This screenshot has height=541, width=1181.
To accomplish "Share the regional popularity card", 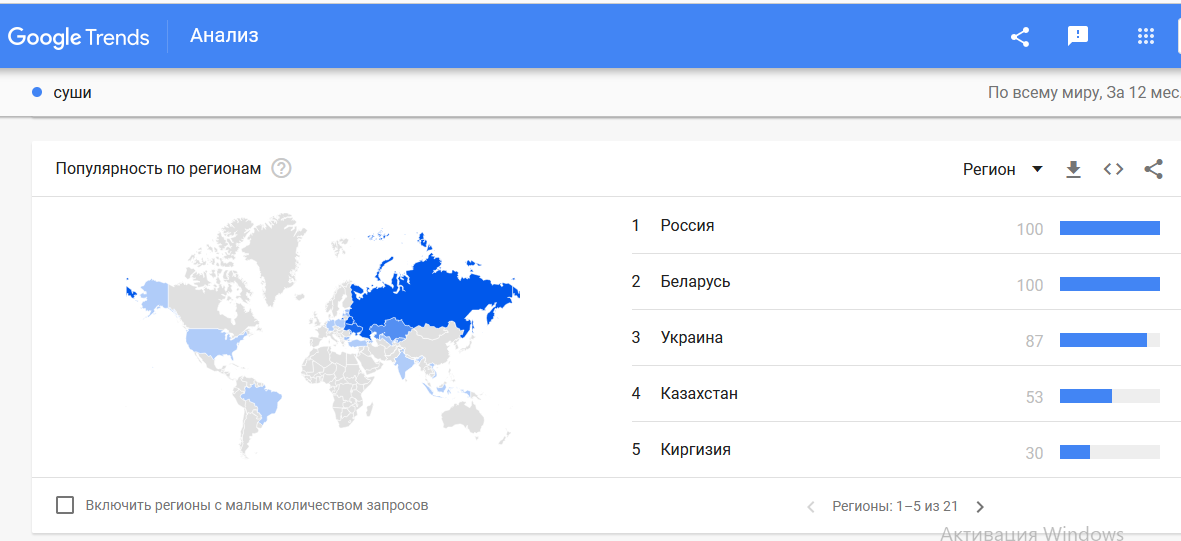I will coord(1153,170).
